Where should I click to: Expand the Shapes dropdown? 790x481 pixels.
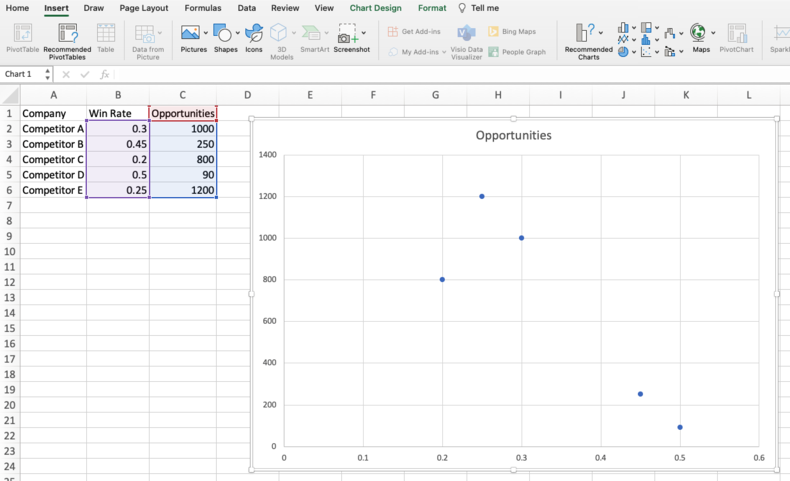pyautogui.click(x=237, y=33)
